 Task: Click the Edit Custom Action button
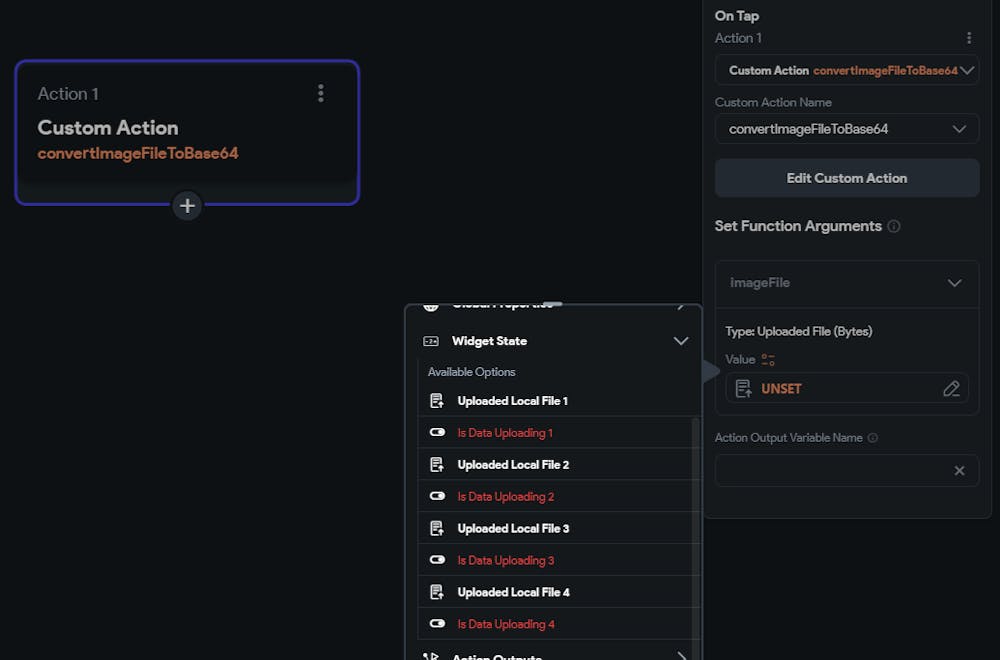846,177
